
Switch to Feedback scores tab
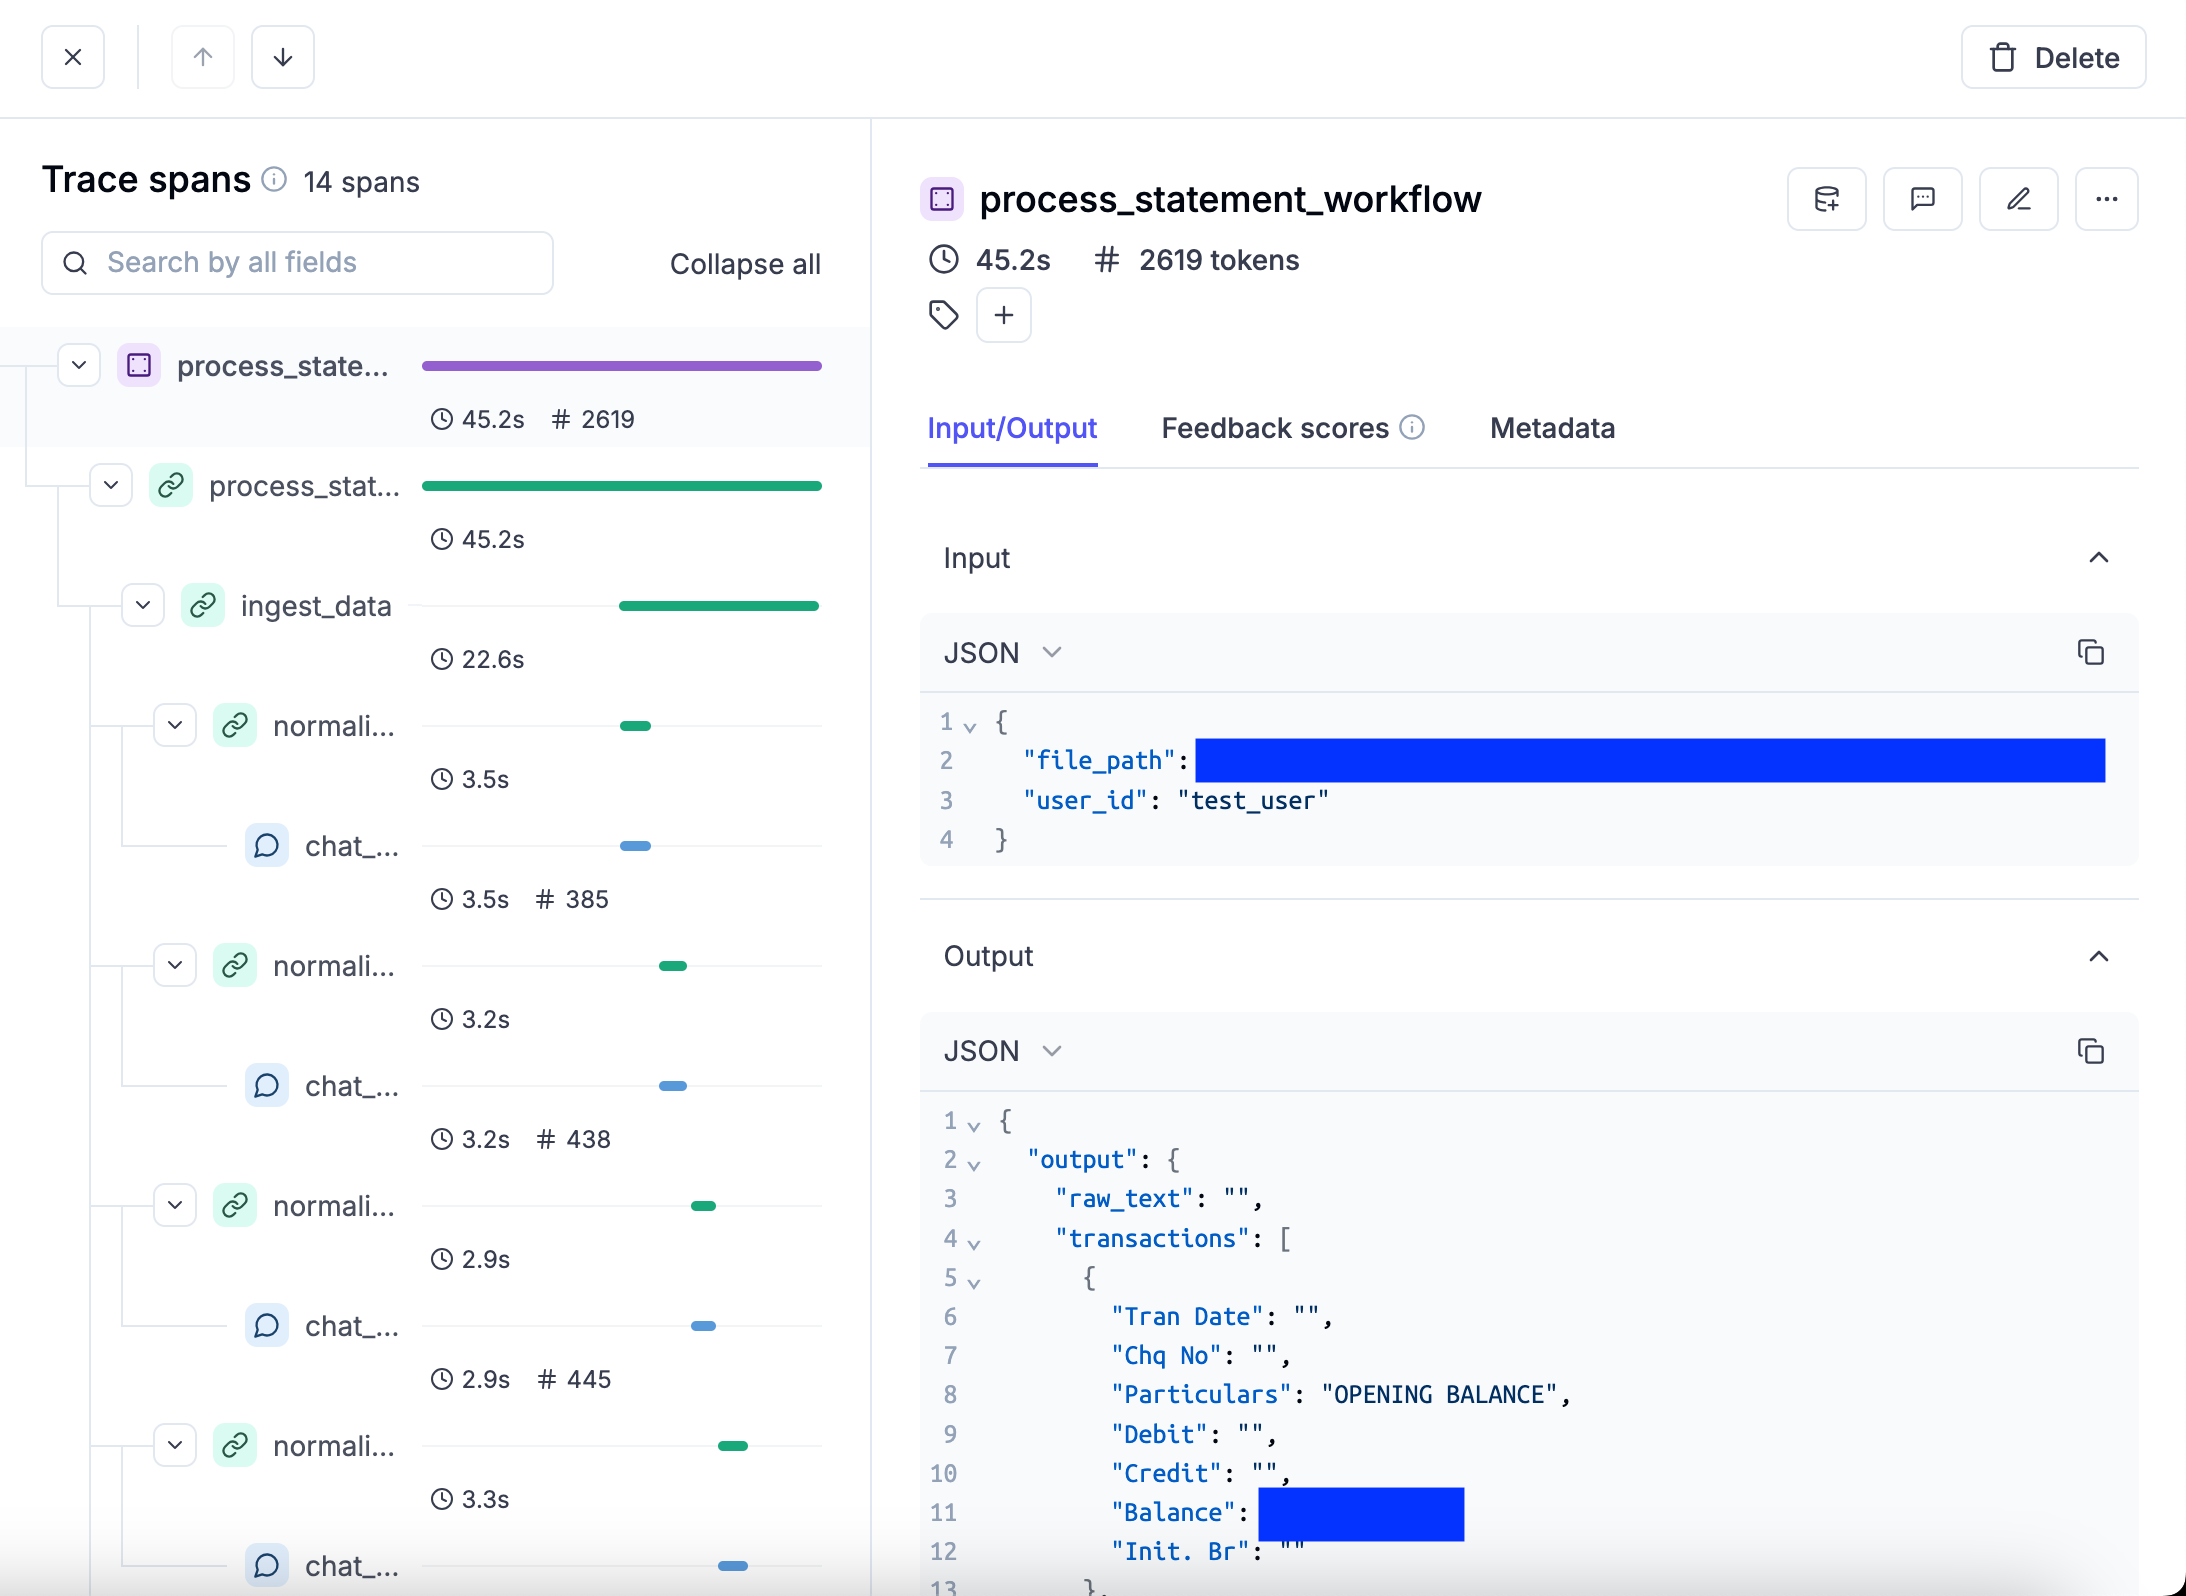1275,428
